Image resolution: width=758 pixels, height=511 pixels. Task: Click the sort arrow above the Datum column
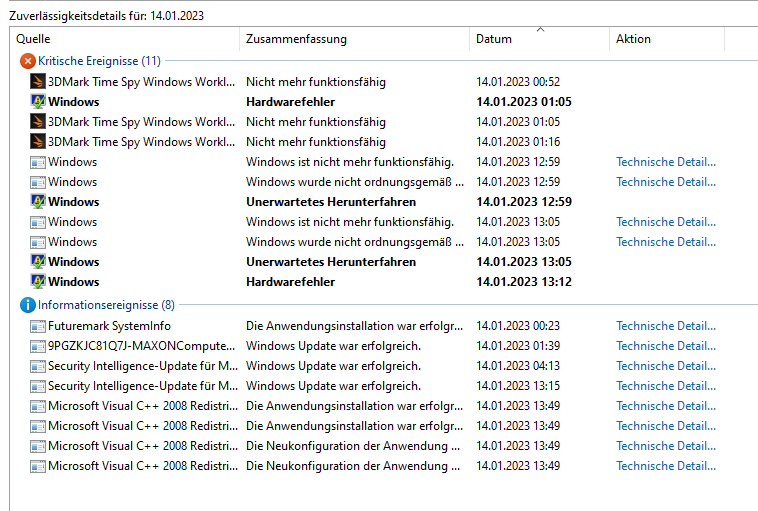tap(540, 29)
